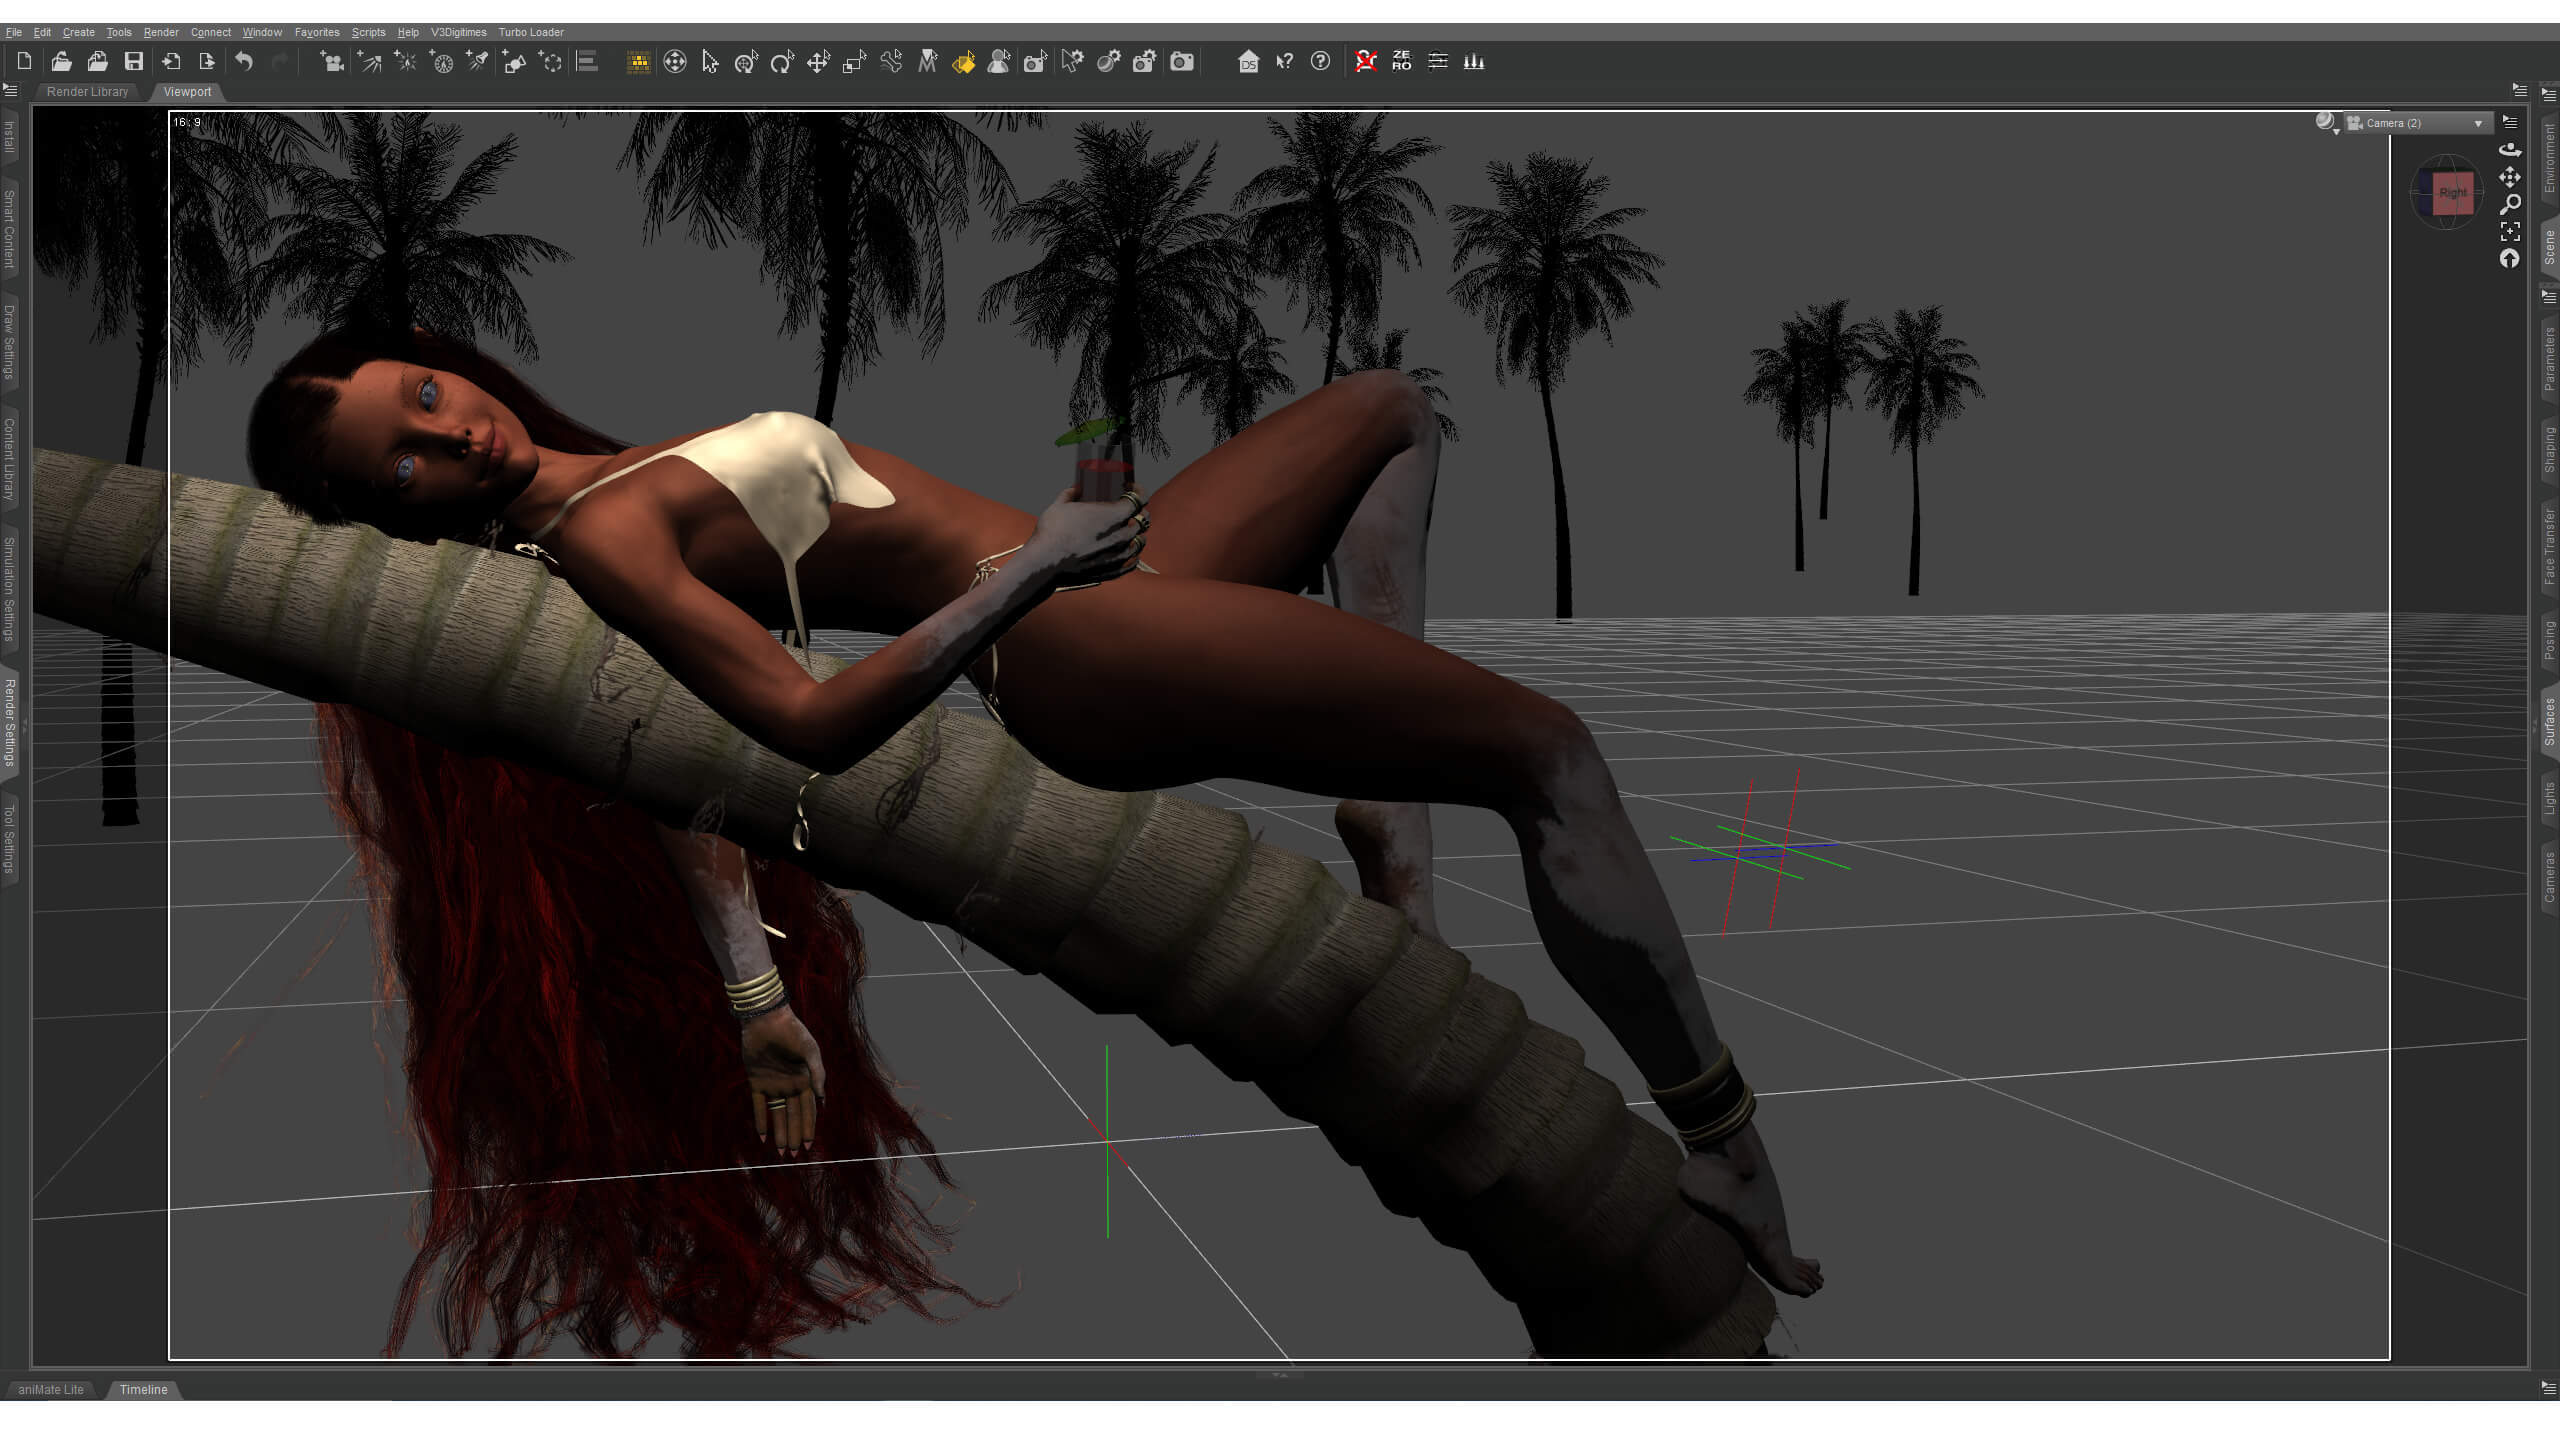Select the Scale tool icon
This screenshot has width=2560, height=1440.
tap(854, 62)
